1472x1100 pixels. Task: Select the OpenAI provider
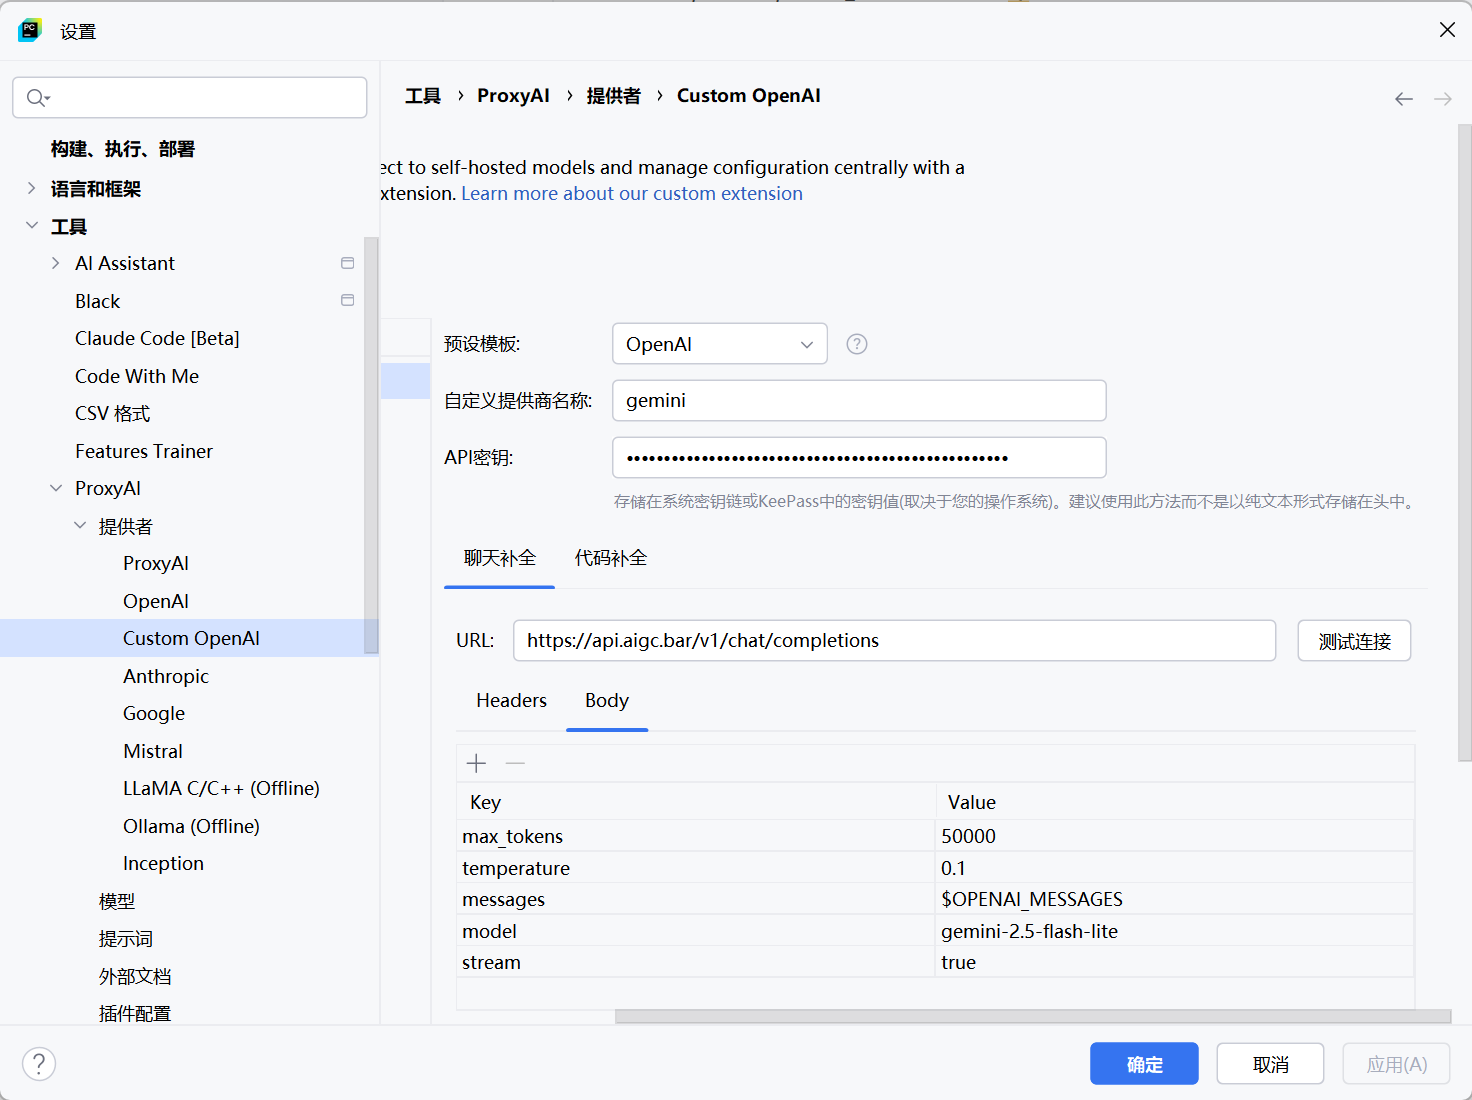(x=156, y=601)
